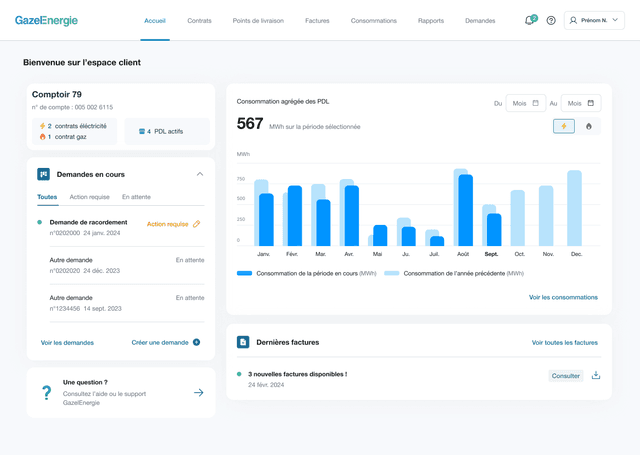
Task: Select the Action requise filter tab
Action: pyautogui.click(x=90, y=198)
